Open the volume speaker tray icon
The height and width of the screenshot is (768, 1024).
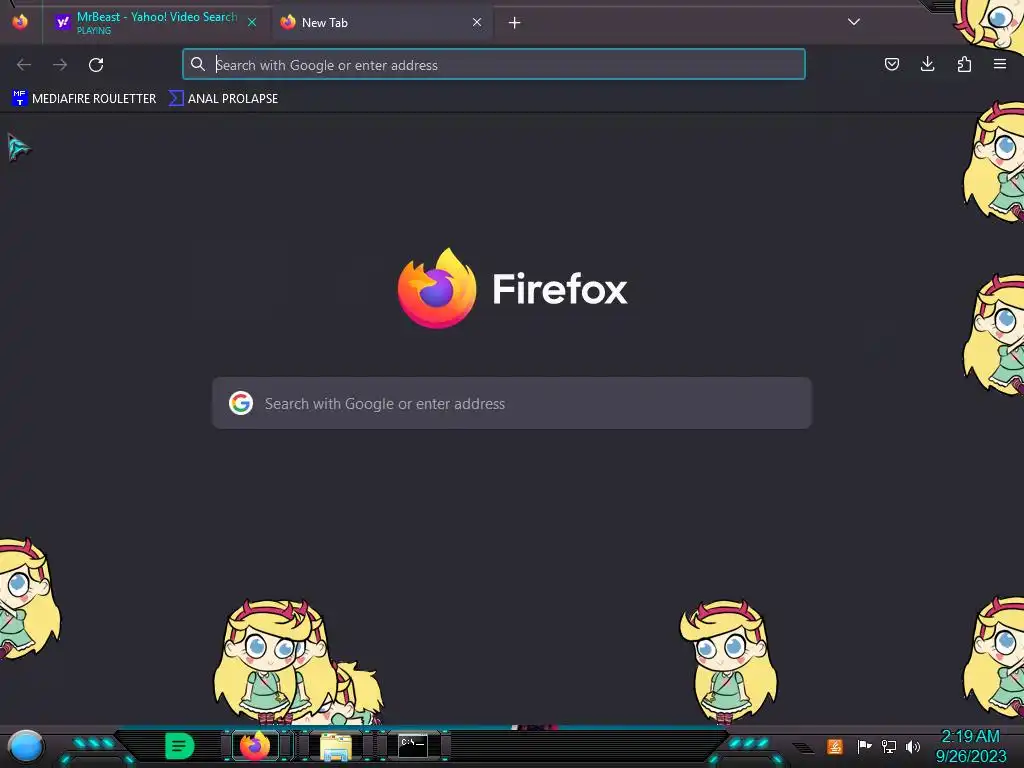coord(913,746)
